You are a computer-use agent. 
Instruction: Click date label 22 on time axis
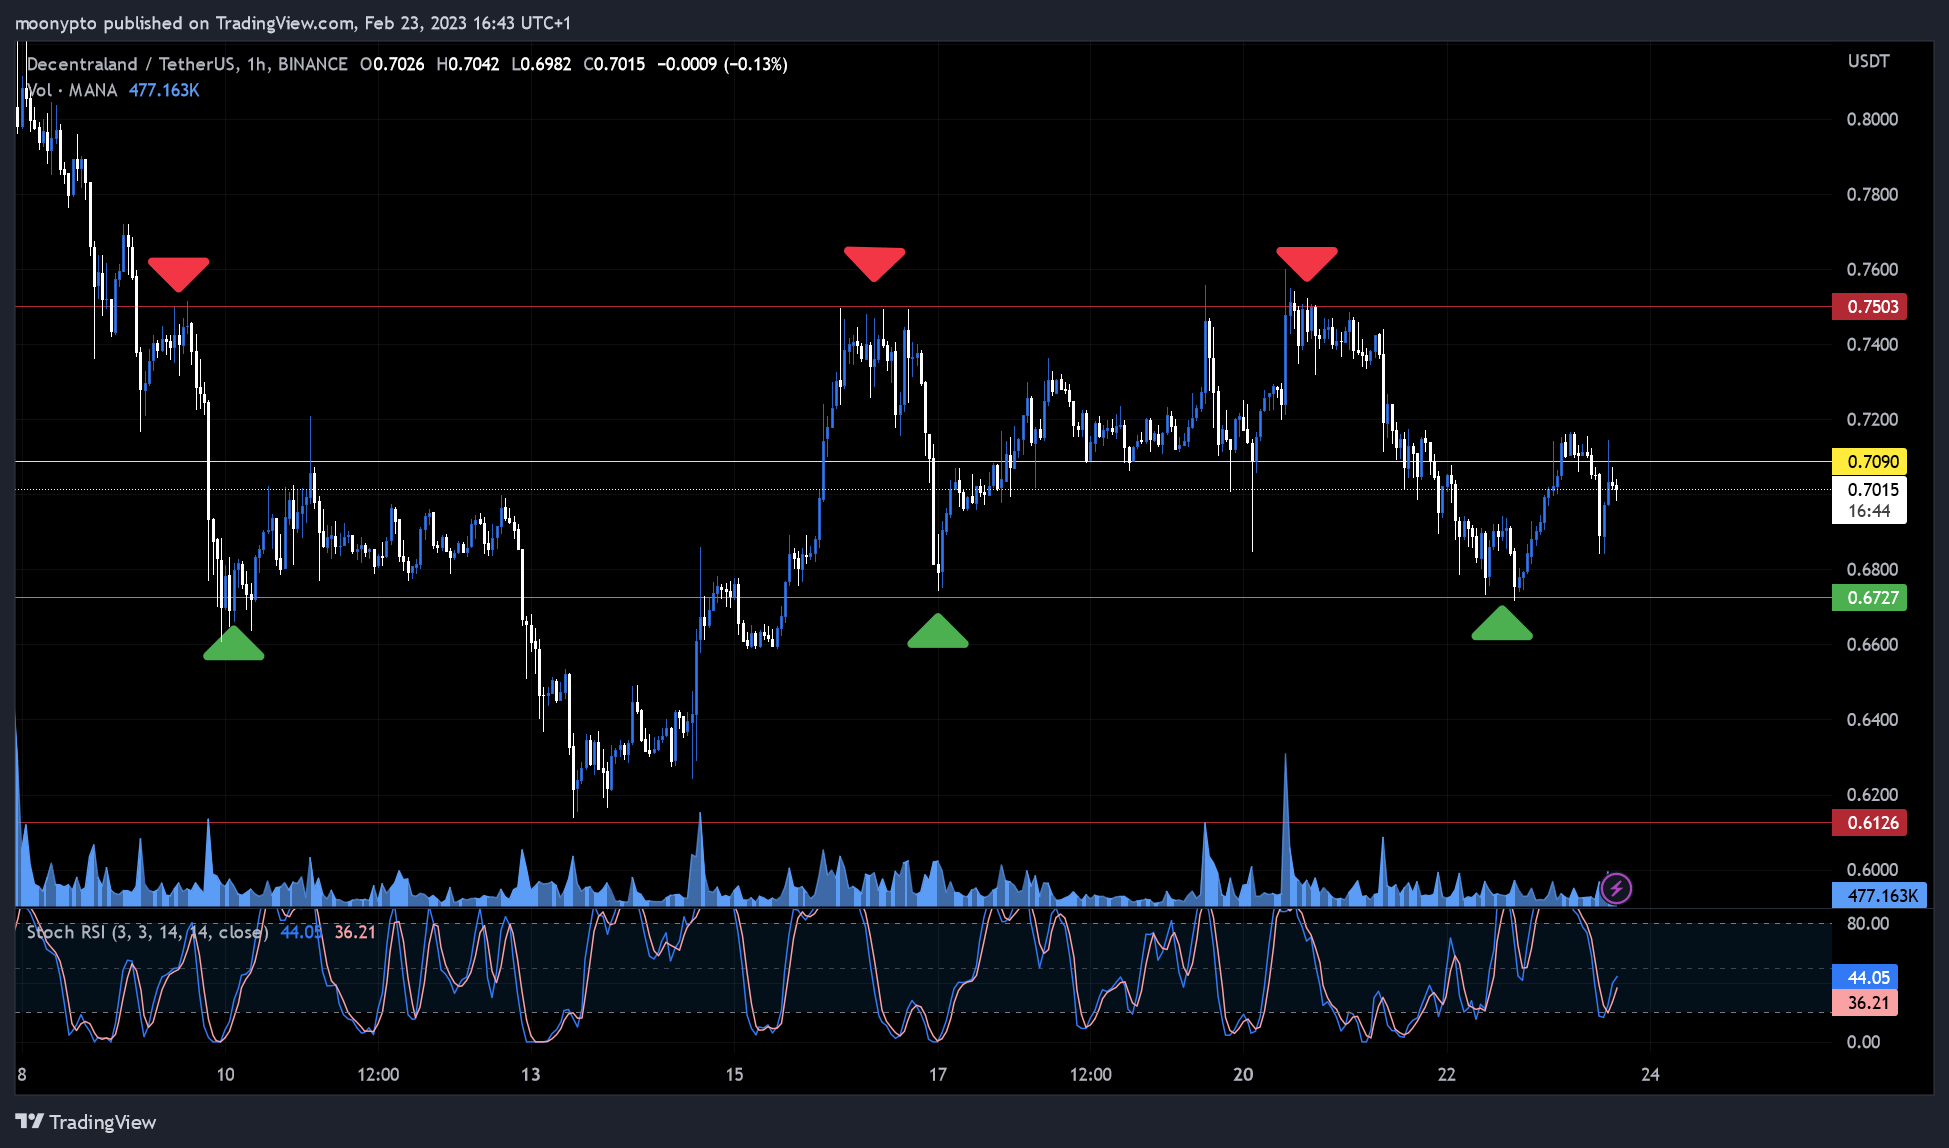[x=1447, y=1075]
